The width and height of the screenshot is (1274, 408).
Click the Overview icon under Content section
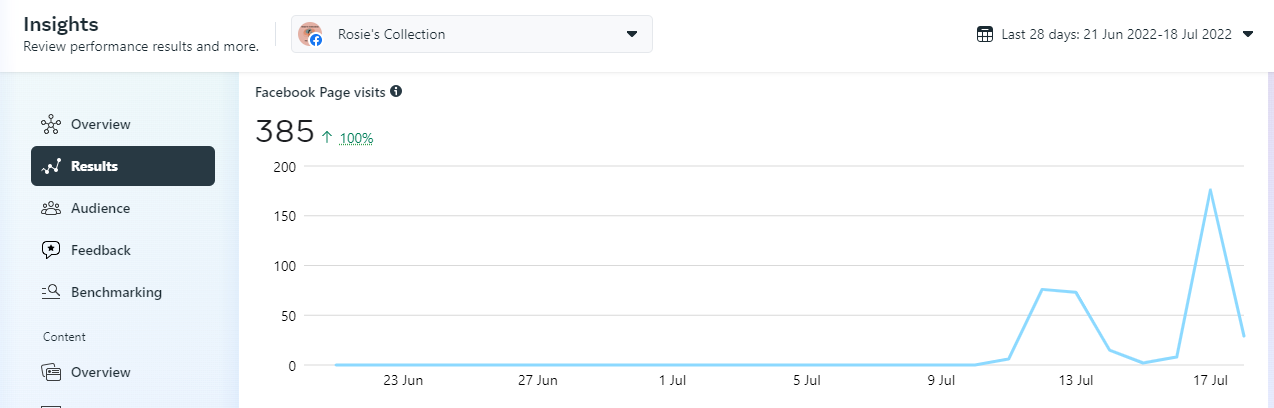pyautogui.click(x=51, y=373)
